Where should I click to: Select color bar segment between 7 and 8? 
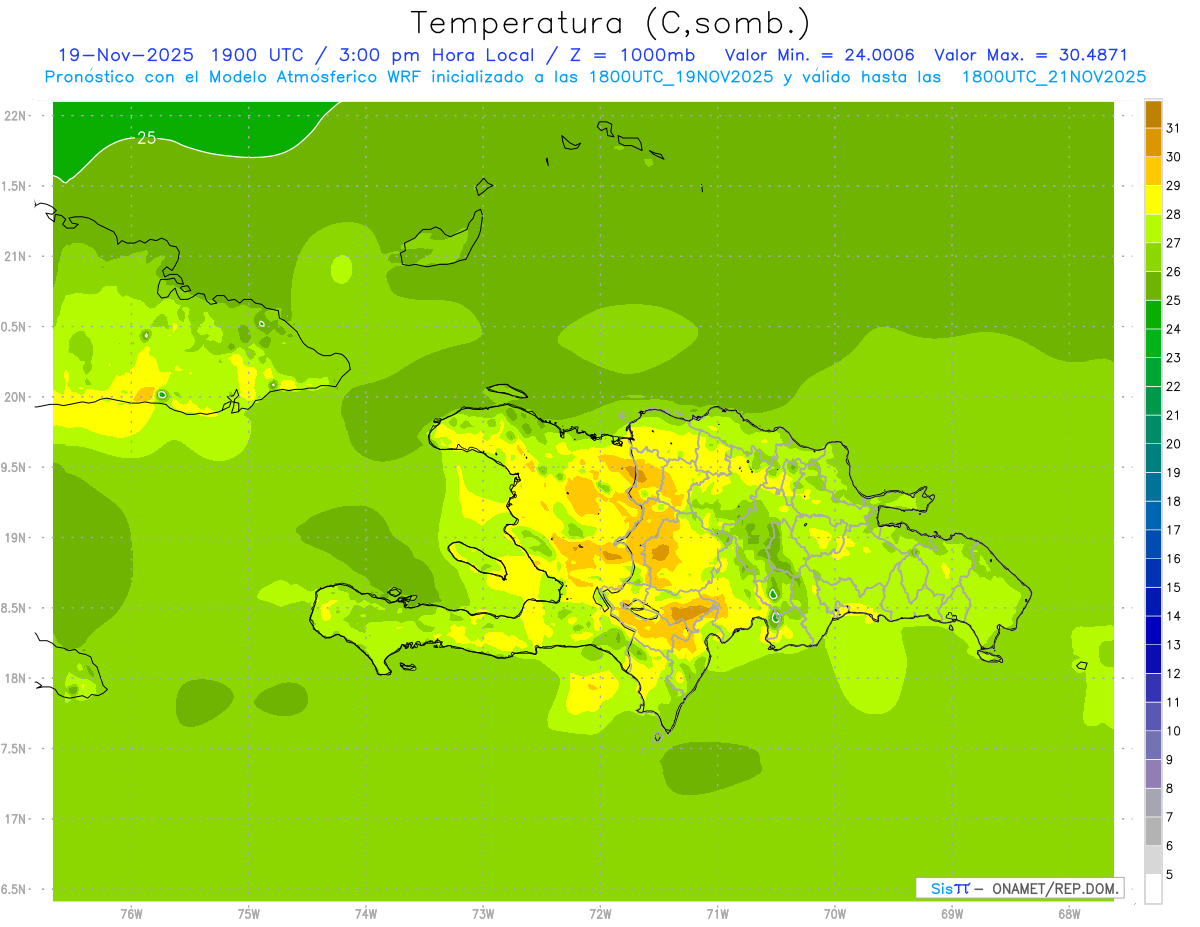click(1153, 802)
